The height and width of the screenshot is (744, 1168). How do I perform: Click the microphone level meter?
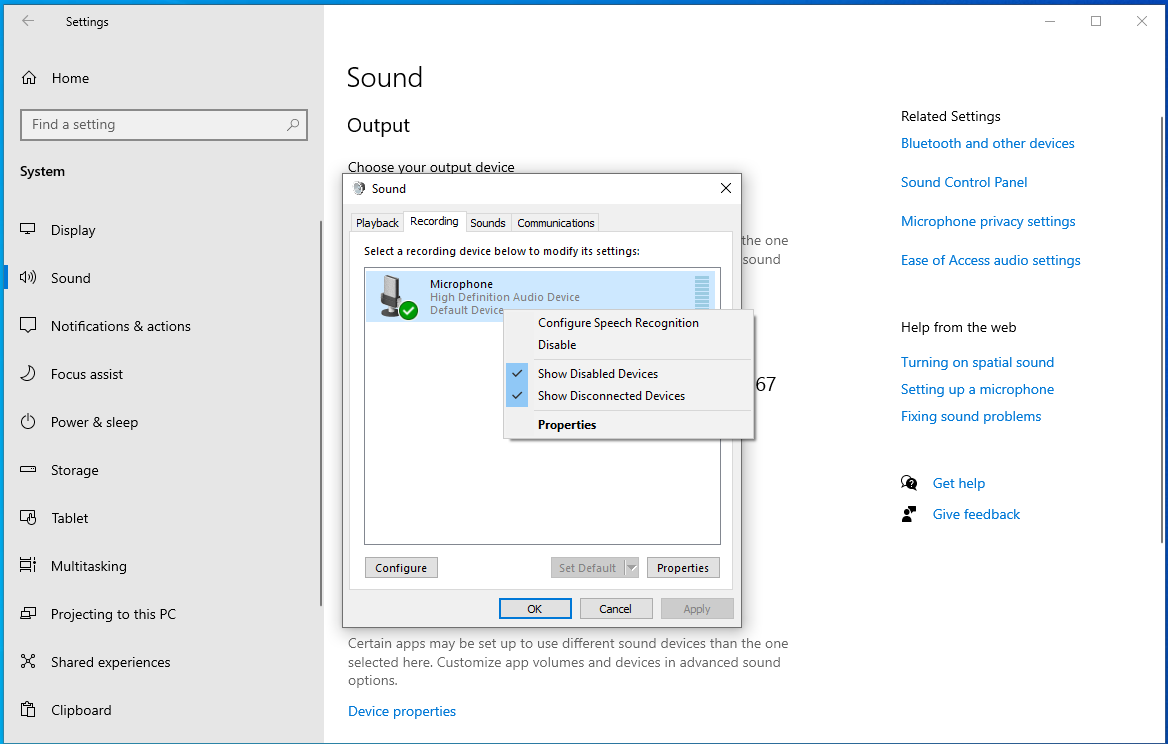click(702, 293)
